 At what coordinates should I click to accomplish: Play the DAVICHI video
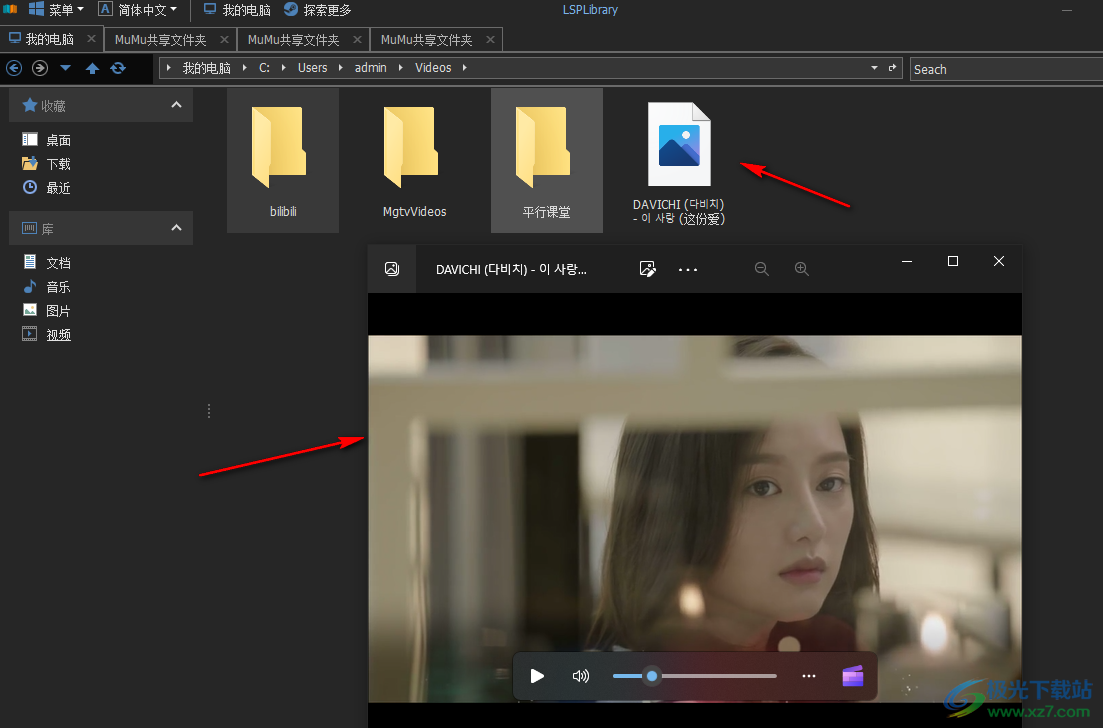537,676
